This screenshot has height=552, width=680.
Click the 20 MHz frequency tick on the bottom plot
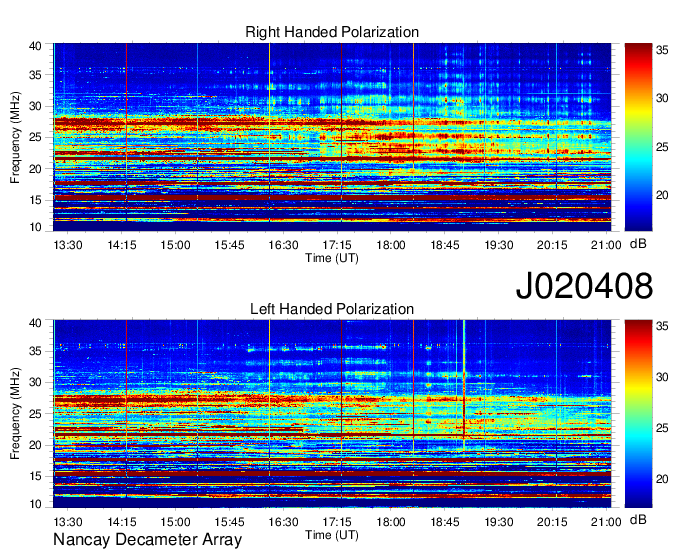point(35,445)
